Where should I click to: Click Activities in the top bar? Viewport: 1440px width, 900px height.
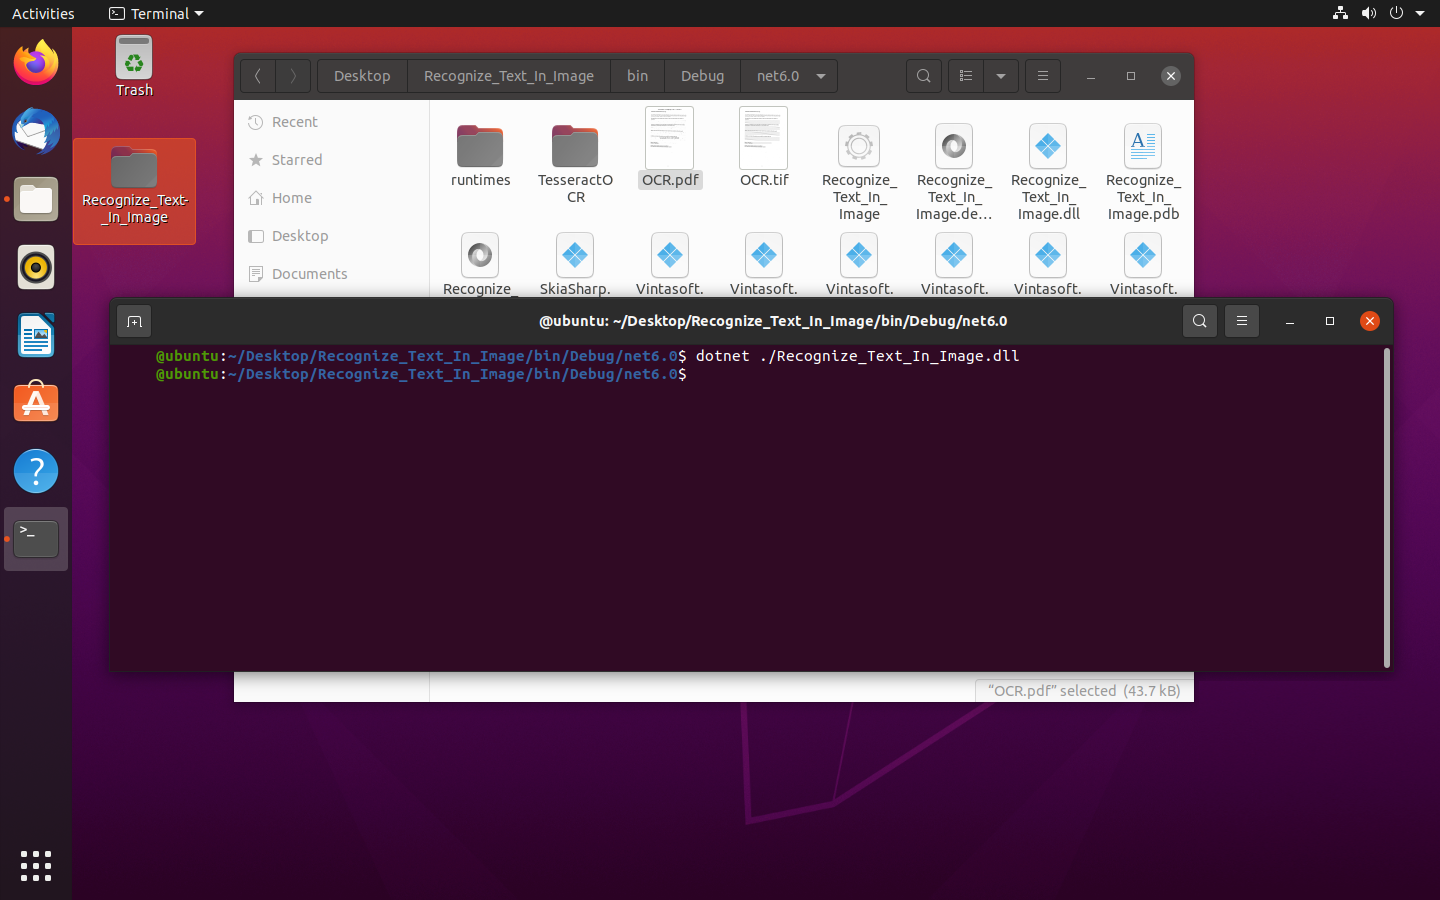tap(43, 14)
